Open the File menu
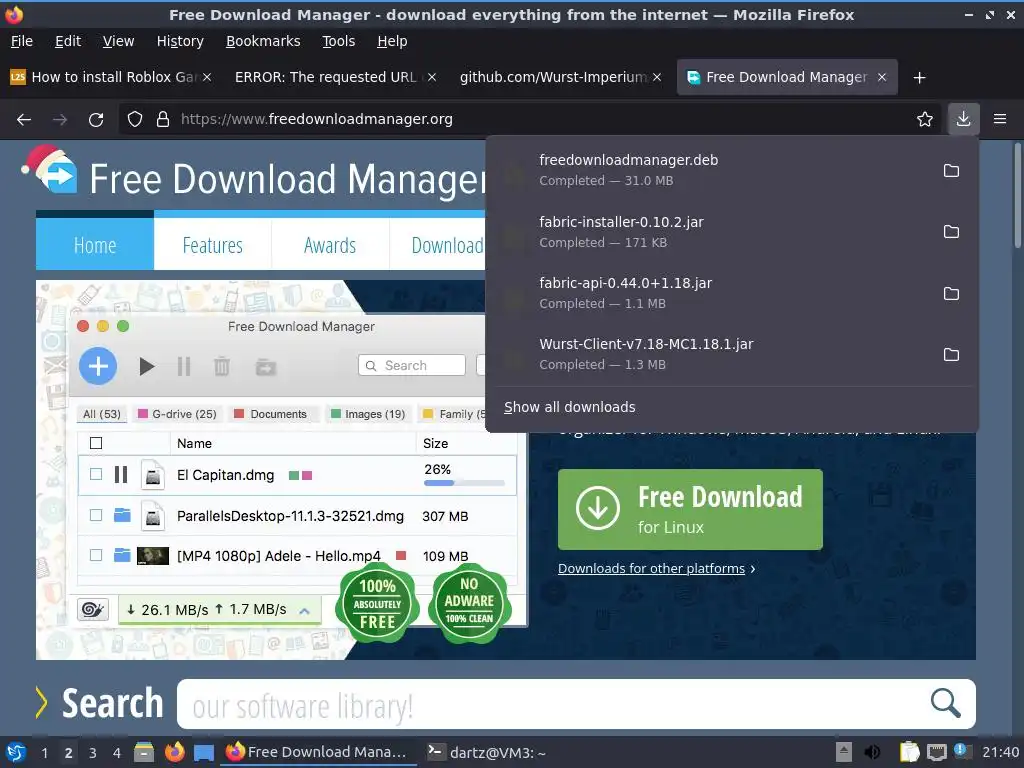 [22, 41]
